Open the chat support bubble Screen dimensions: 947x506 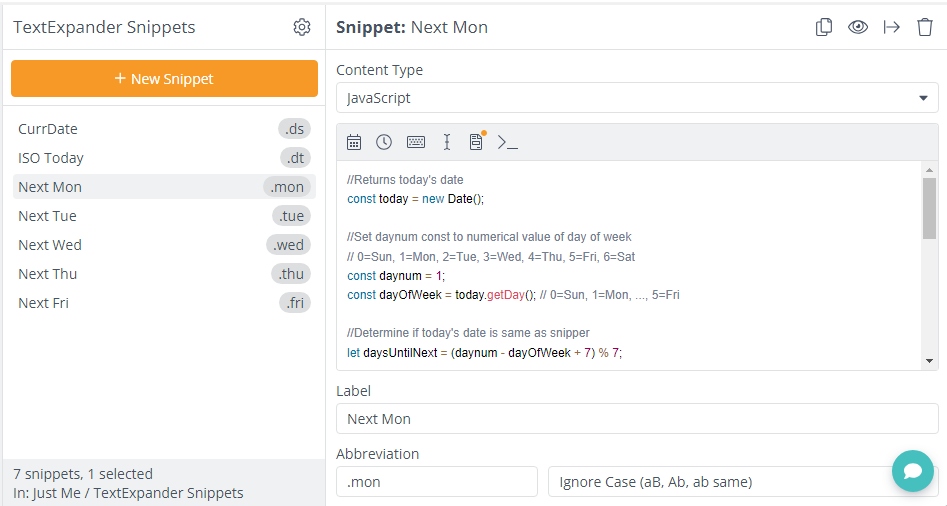912,470
